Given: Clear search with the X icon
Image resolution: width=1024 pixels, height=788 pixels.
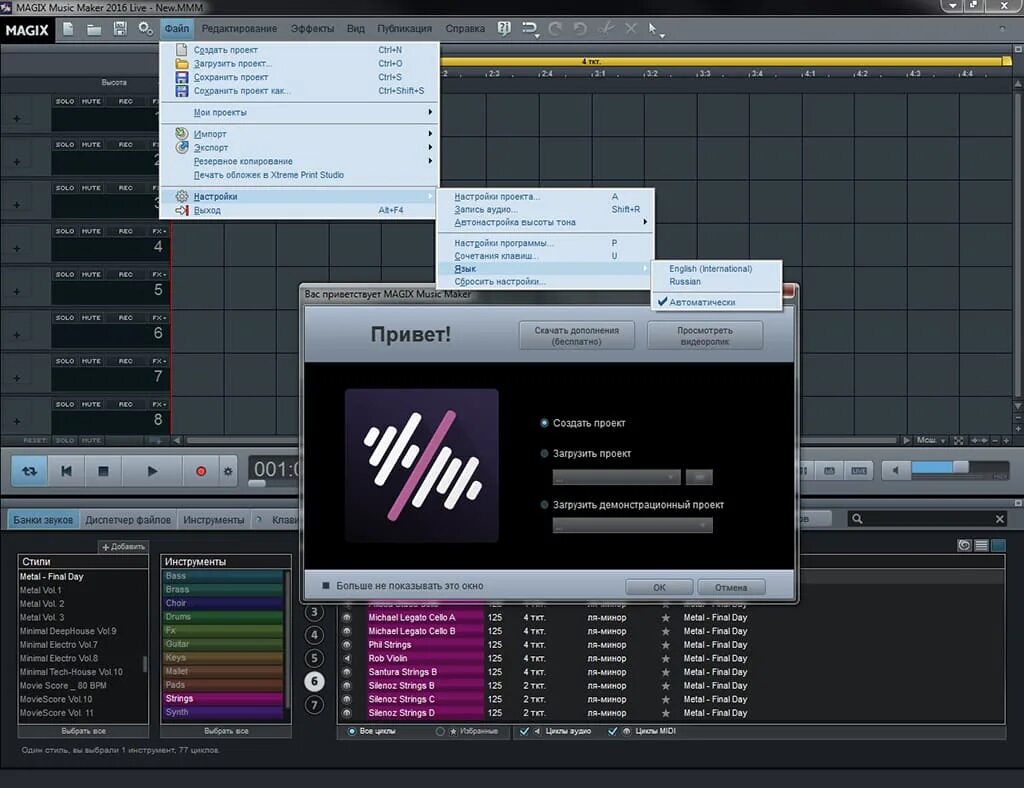Looking at the screenshot, I should click(999, 519).
